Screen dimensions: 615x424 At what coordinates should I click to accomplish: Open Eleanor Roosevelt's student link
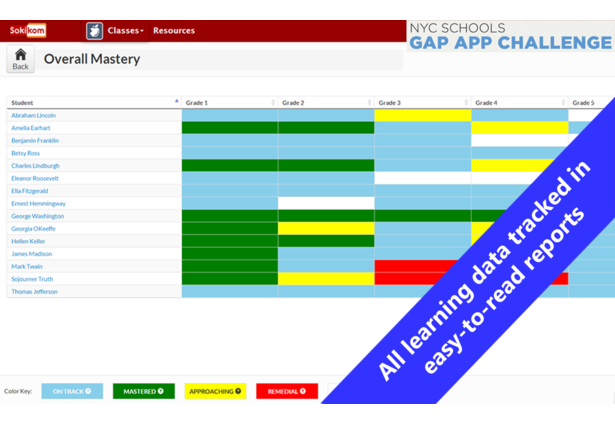35,178
